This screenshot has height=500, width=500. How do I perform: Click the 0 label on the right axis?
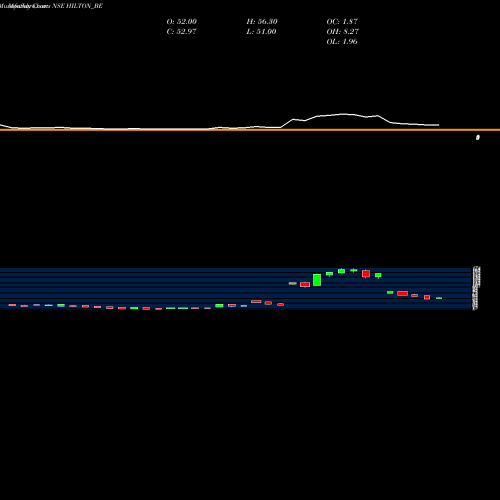pyautogui.click(x=478, y=137)
